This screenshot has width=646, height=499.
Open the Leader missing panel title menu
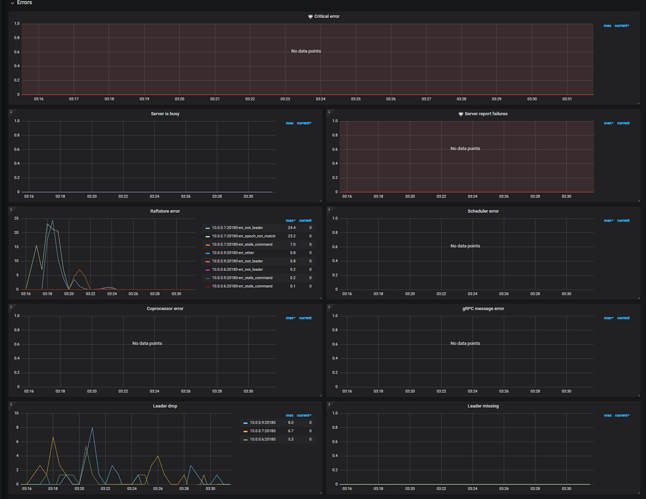pos(483,406)
